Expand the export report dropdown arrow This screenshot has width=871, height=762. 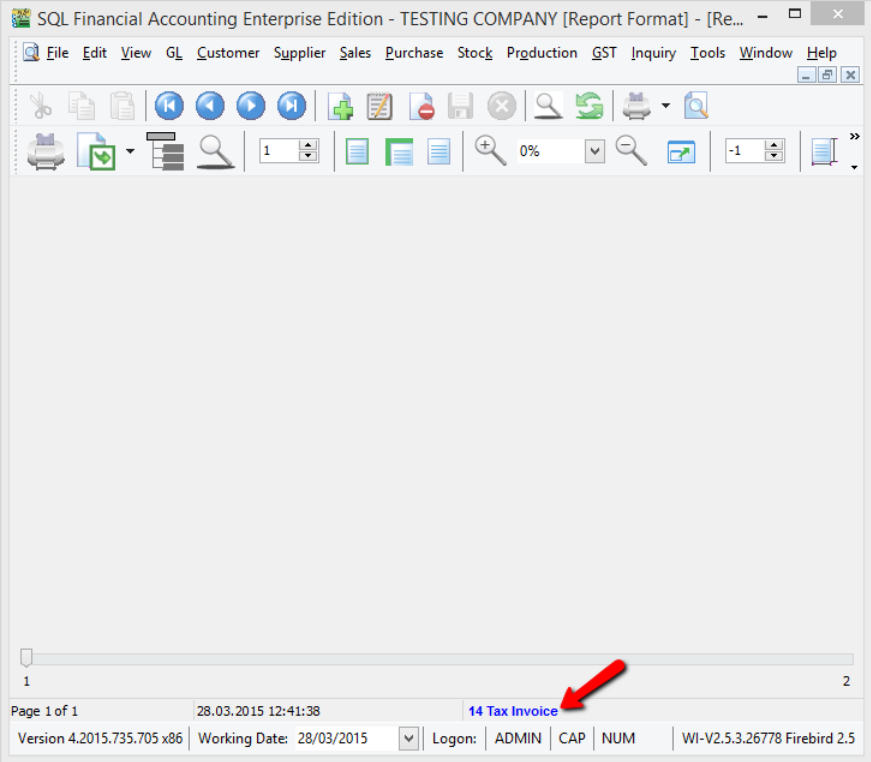pyautogui.click(x=130, y=152)
